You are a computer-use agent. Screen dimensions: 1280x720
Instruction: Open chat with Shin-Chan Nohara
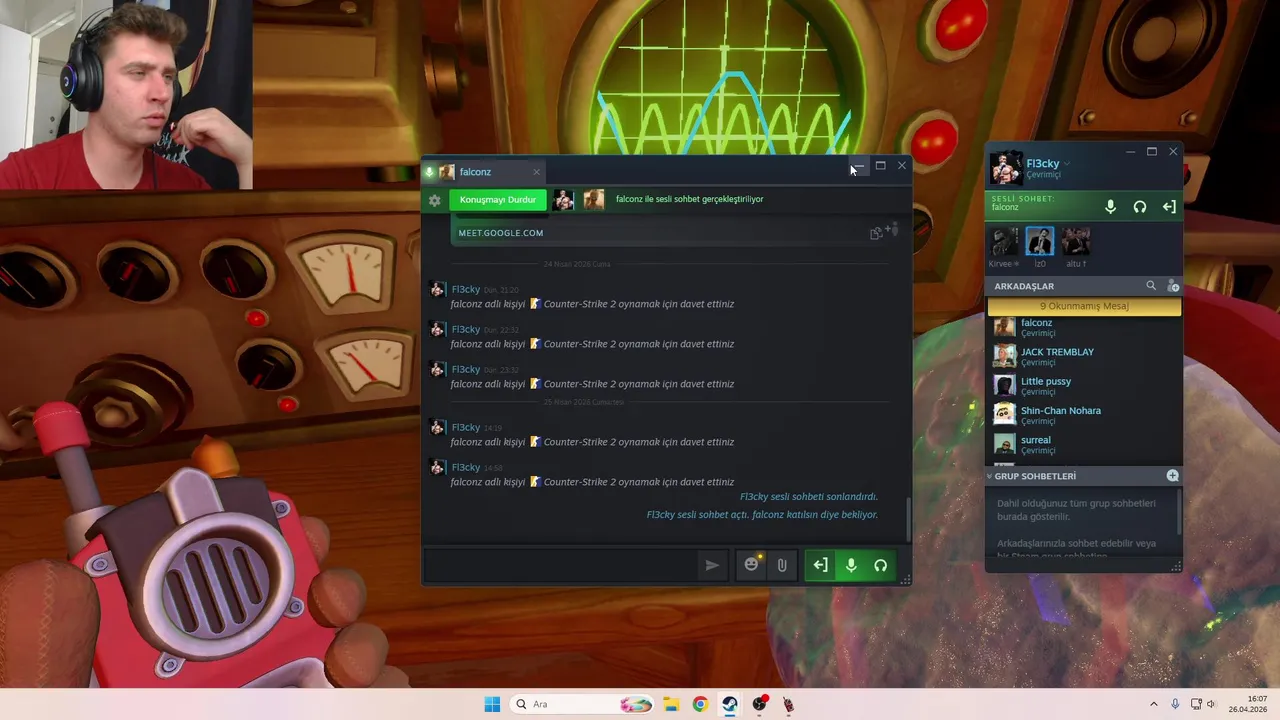(x=1084, y=415)
